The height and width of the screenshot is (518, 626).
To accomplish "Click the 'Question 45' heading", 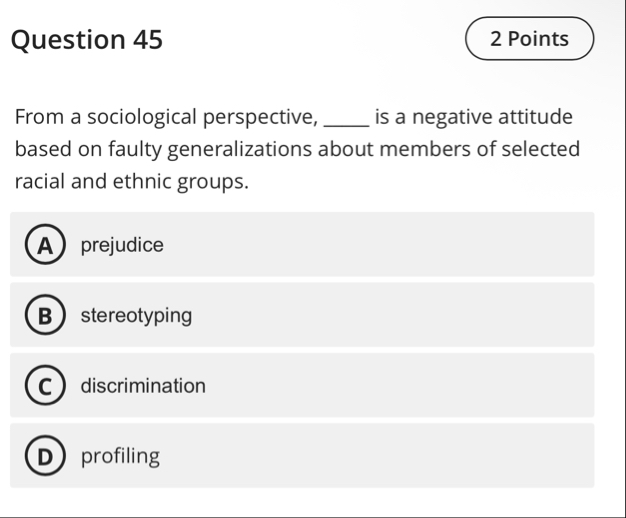I will [x=87, y=40].
